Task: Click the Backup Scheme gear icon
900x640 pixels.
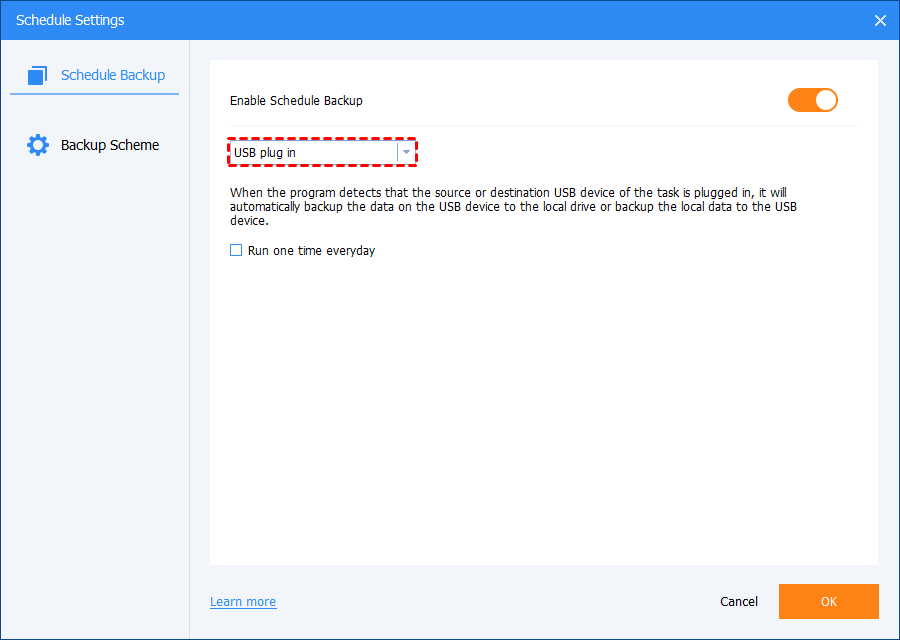Action: pyautogui.click(x=38, y=145)
